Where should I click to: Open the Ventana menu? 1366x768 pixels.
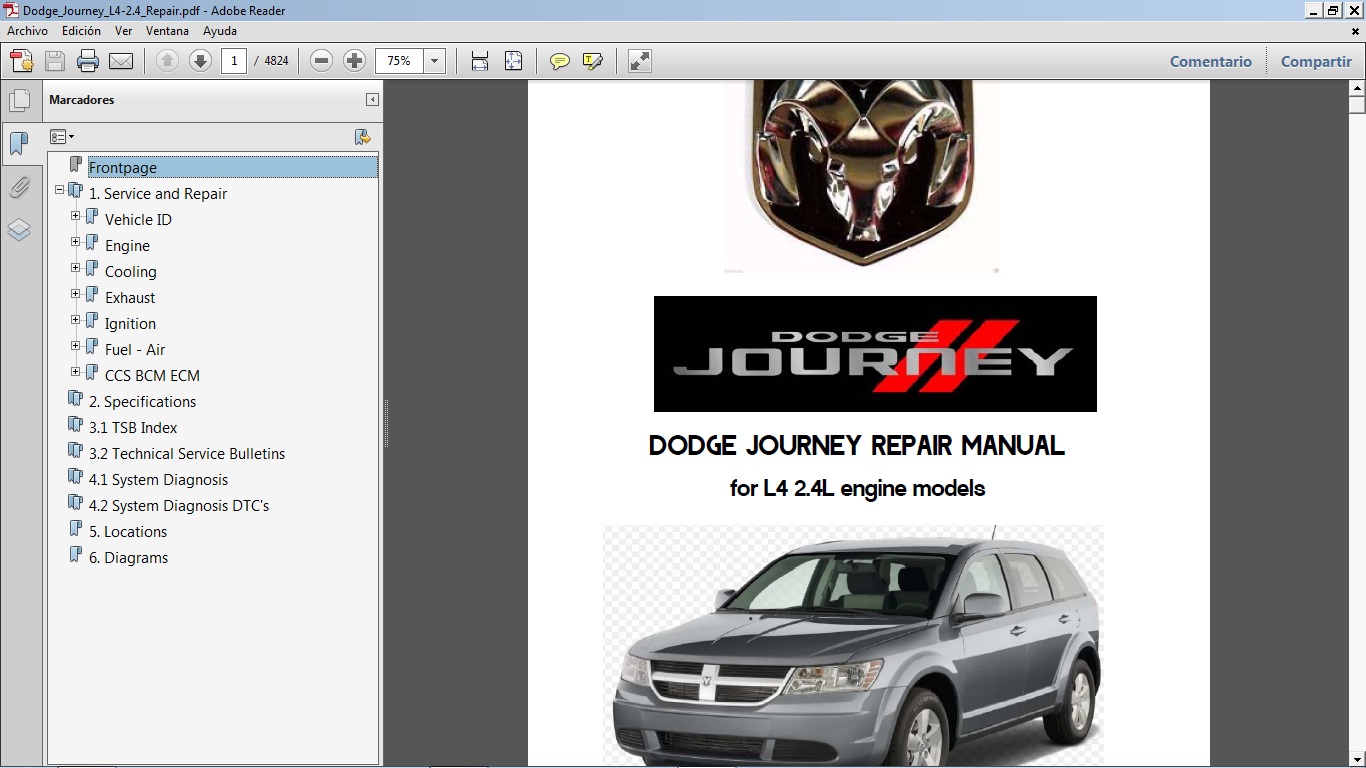click(x=167, y=31)
